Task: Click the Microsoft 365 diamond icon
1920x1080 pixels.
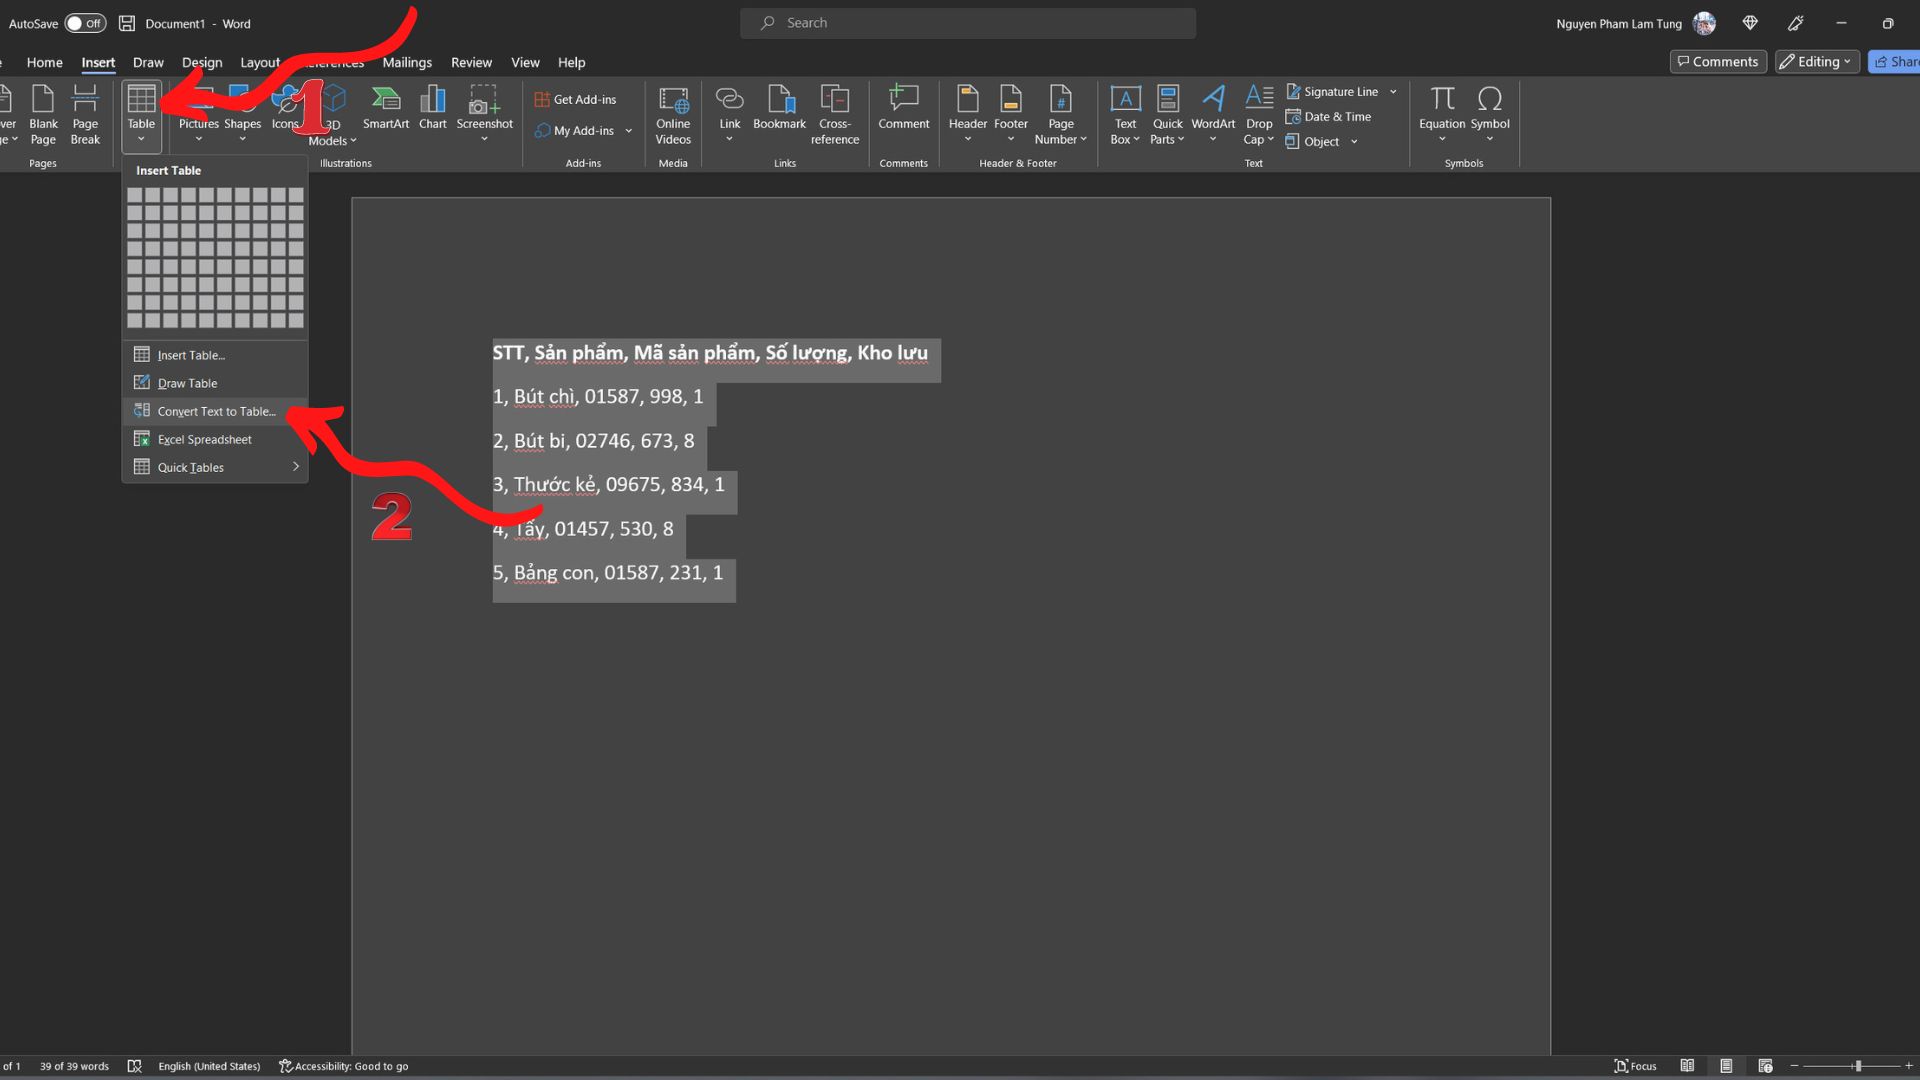Action: point(1750,23)
